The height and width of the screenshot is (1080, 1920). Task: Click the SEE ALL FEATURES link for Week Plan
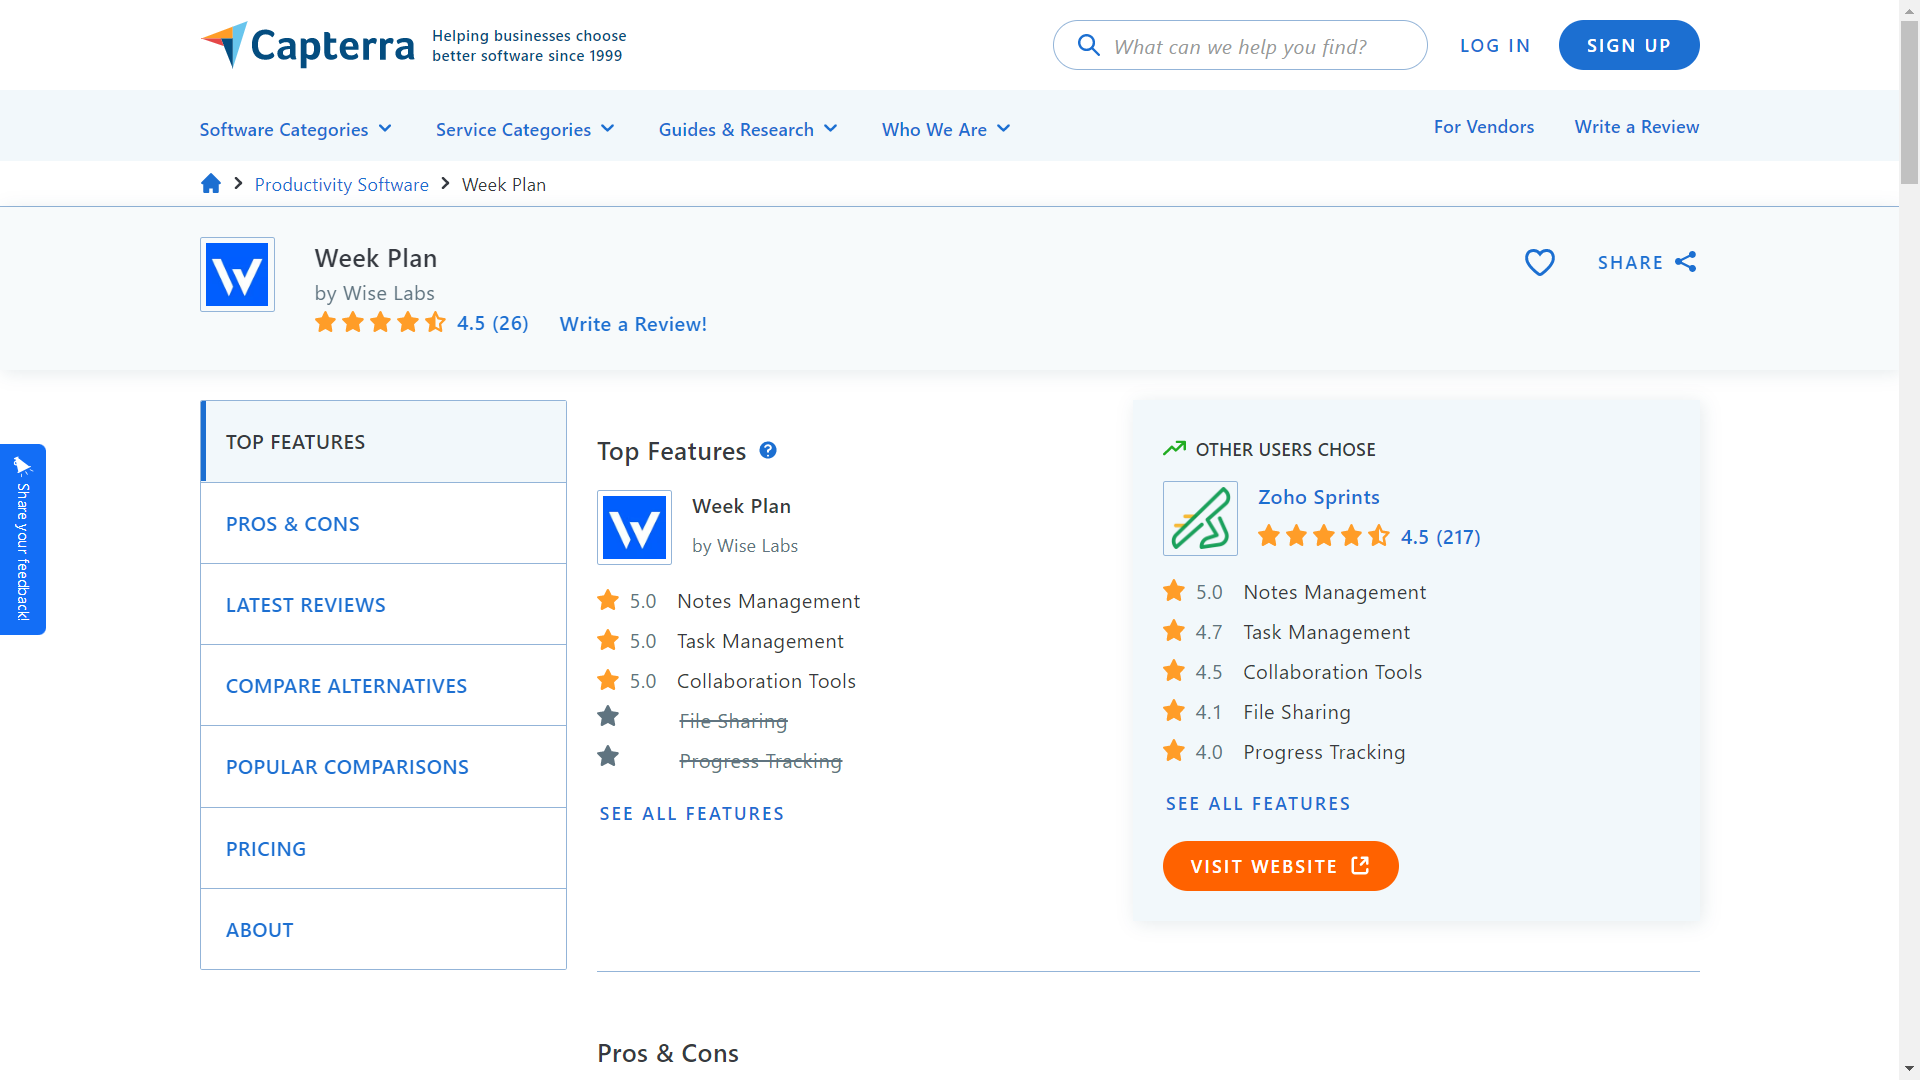691,812
